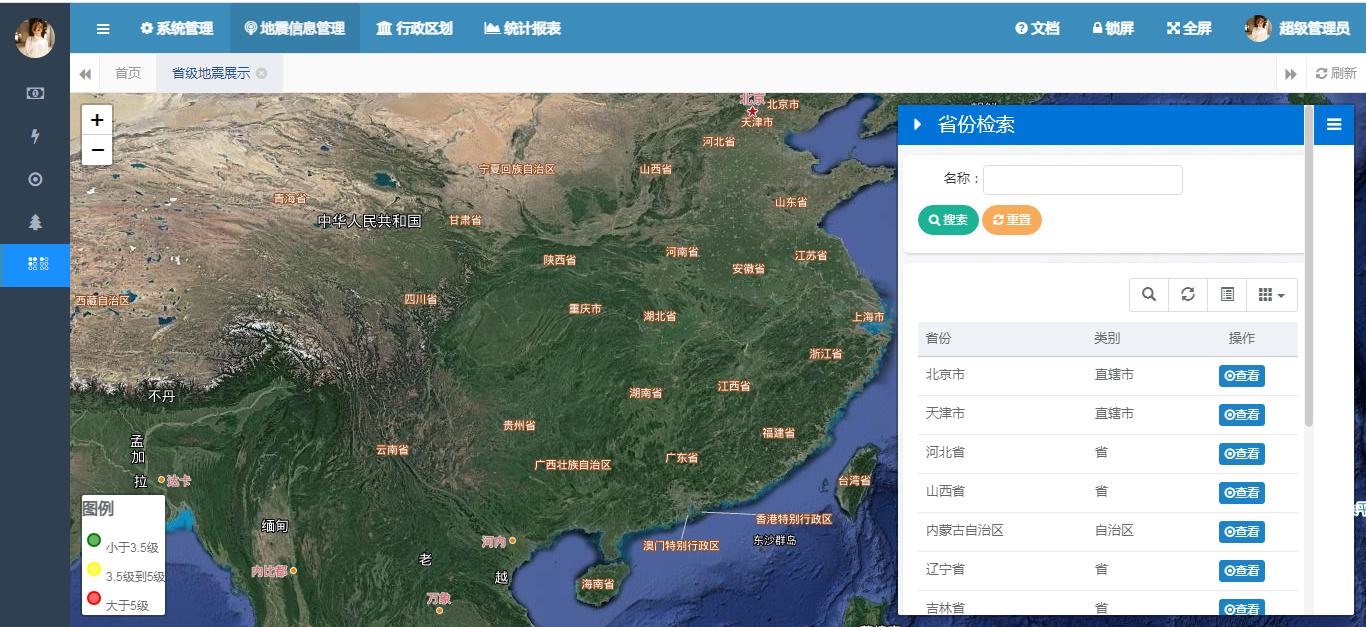1366x627 pixels.
Task: Click the green 小于3.5级 legend swatch
Action: 94,540
